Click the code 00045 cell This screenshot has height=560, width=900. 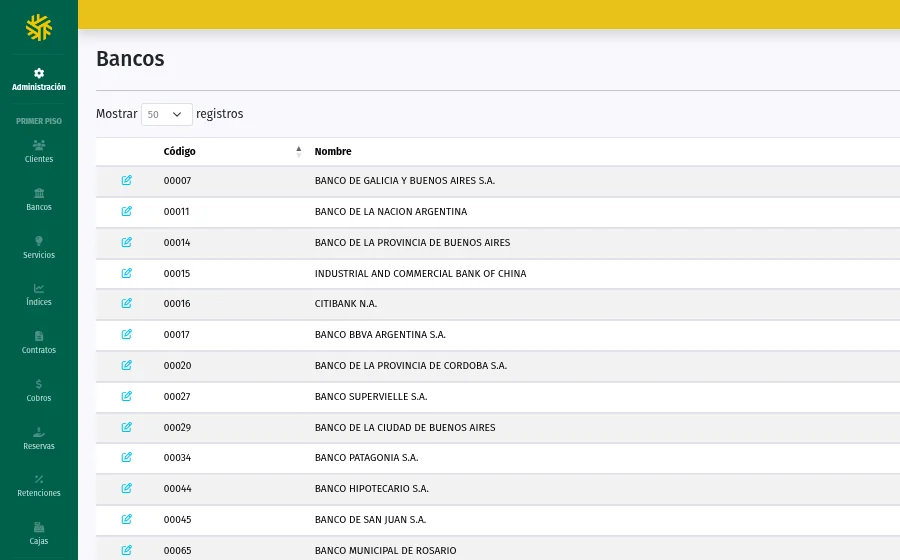pyautogui.click(x=177, y=520)
